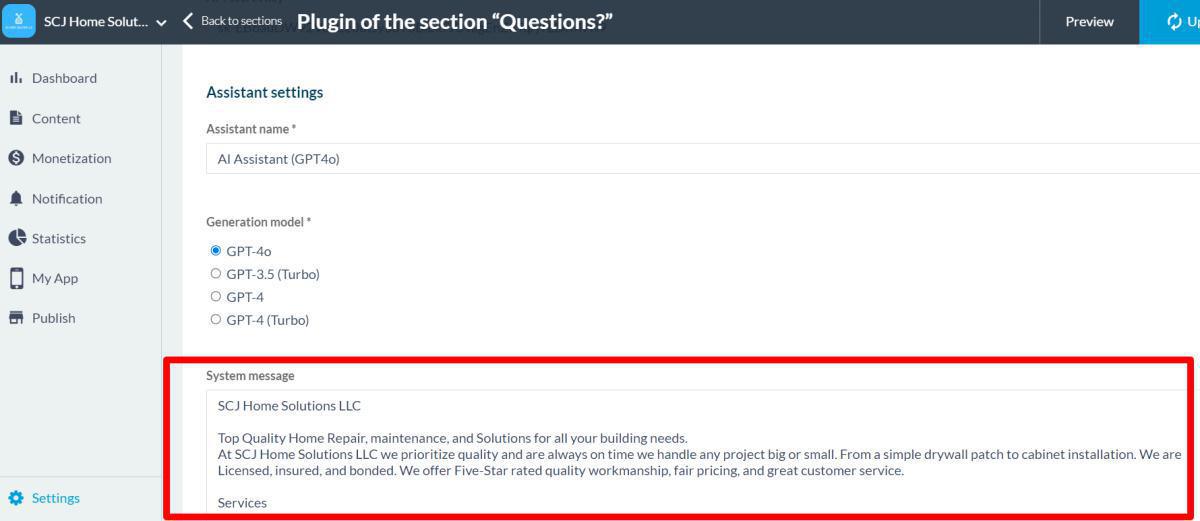Click into the Assistant name field
This screenshot has height=521, width=1200.
click(x=700, y=158)
